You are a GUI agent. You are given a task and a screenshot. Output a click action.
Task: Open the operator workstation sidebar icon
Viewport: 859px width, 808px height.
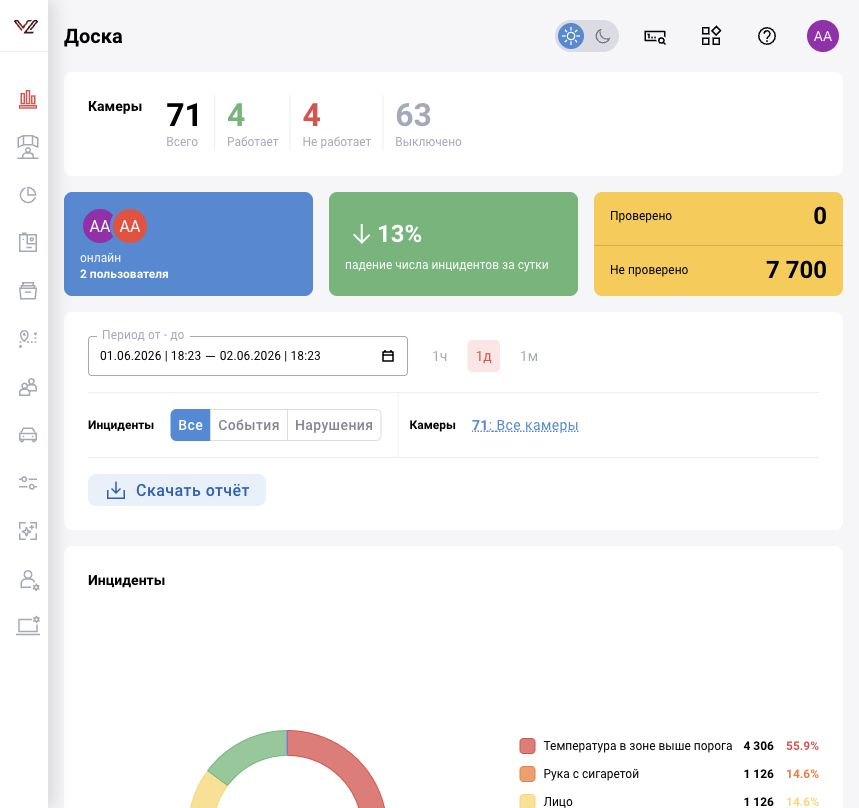(28, 147)
